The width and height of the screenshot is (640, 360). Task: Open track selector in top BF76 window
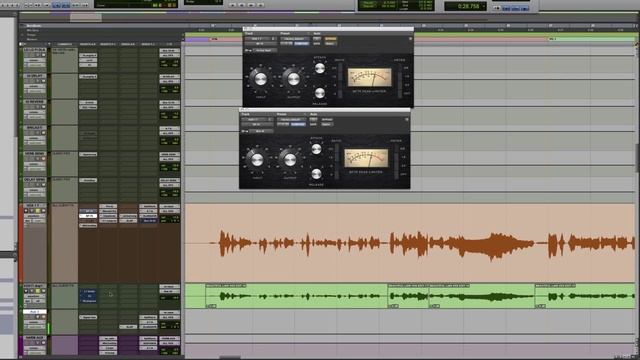coord(260,39)
